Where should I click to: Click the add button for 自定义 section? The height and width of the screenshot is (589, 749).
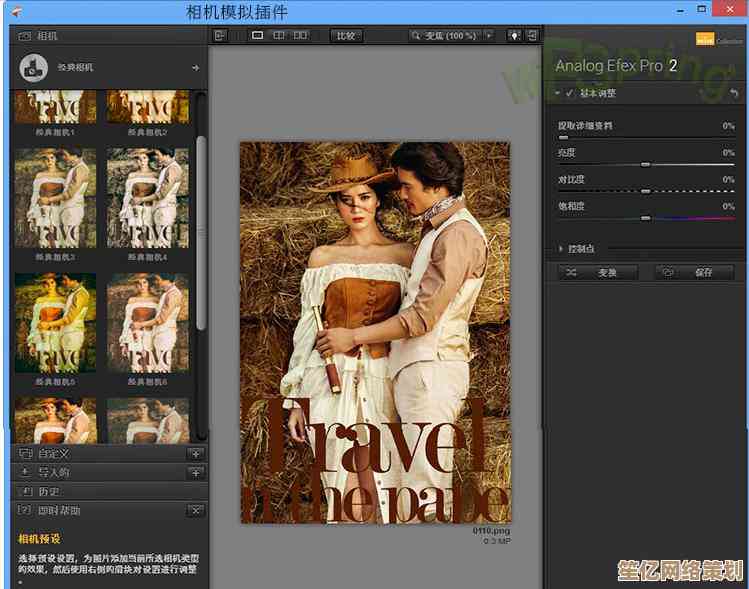click(x=196, y=454)
